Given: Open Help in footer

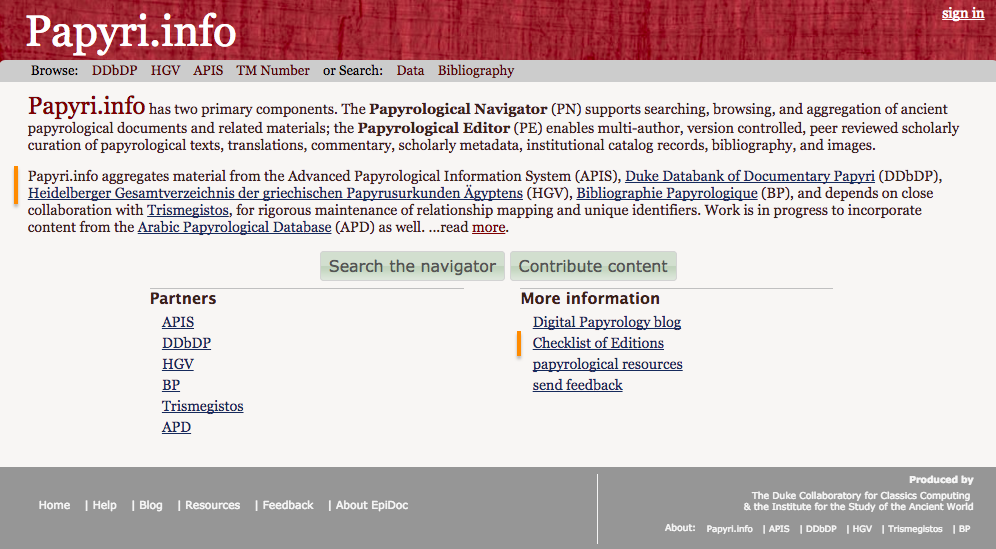Looking at the screenshot, I should tap(104, 505).
